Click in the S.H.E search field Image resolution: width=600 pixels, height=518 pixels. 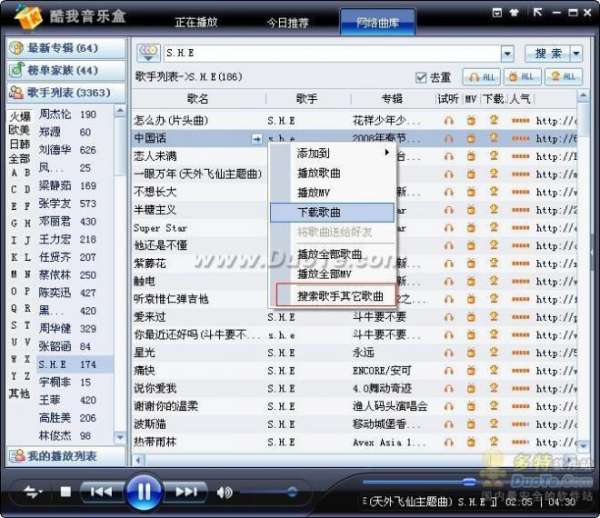pyautogui.click(x=332, y=54)
